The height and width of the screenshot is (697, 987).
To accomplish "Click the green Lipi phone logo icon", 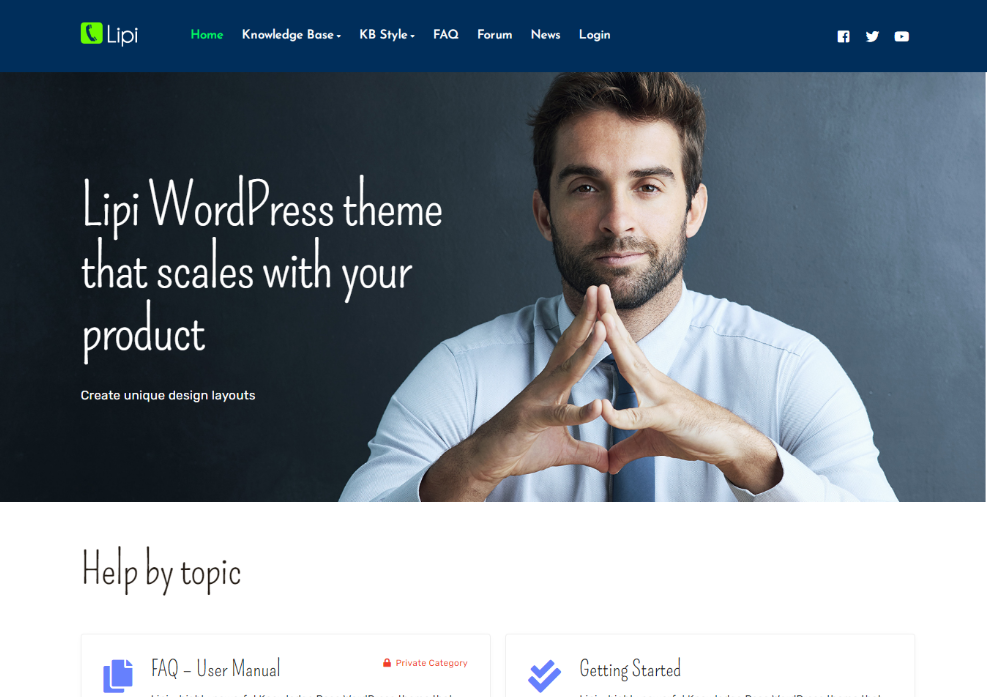I will click(92, 34).
